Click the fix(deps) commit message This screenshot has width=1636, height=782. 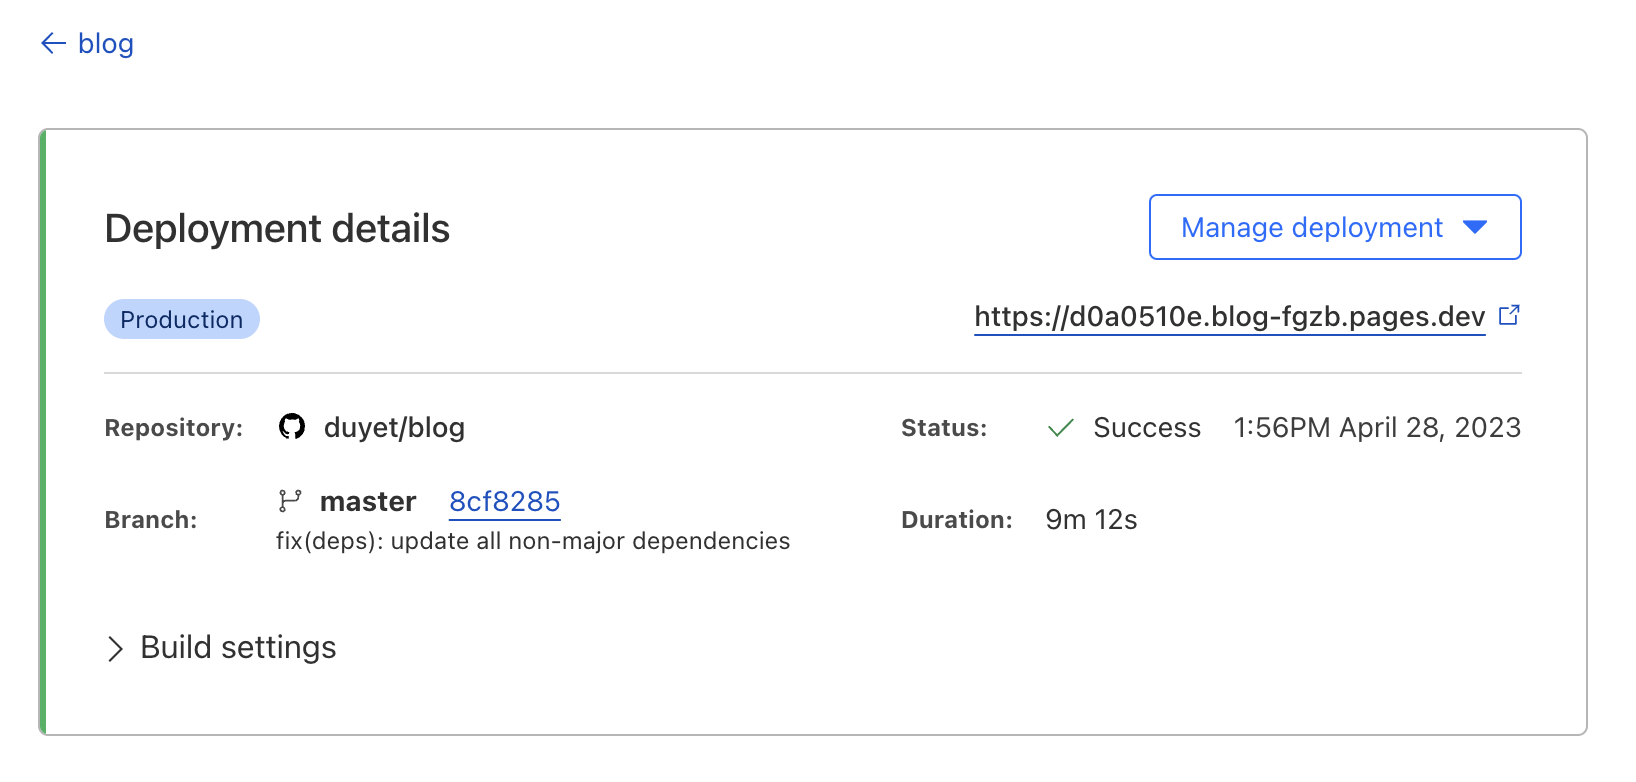533,541
